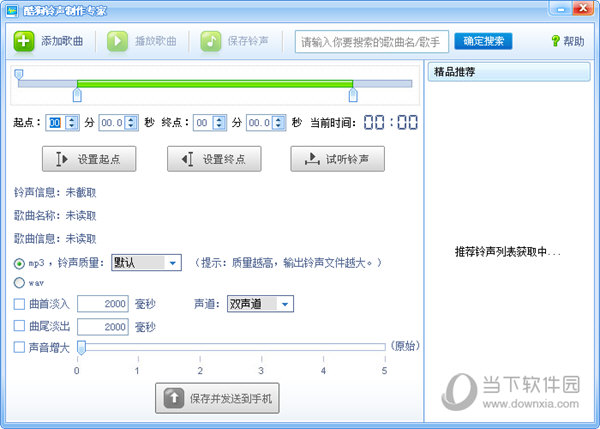Click the save ringtone music note icon
The image size is (600, 429).
(210, 41)
